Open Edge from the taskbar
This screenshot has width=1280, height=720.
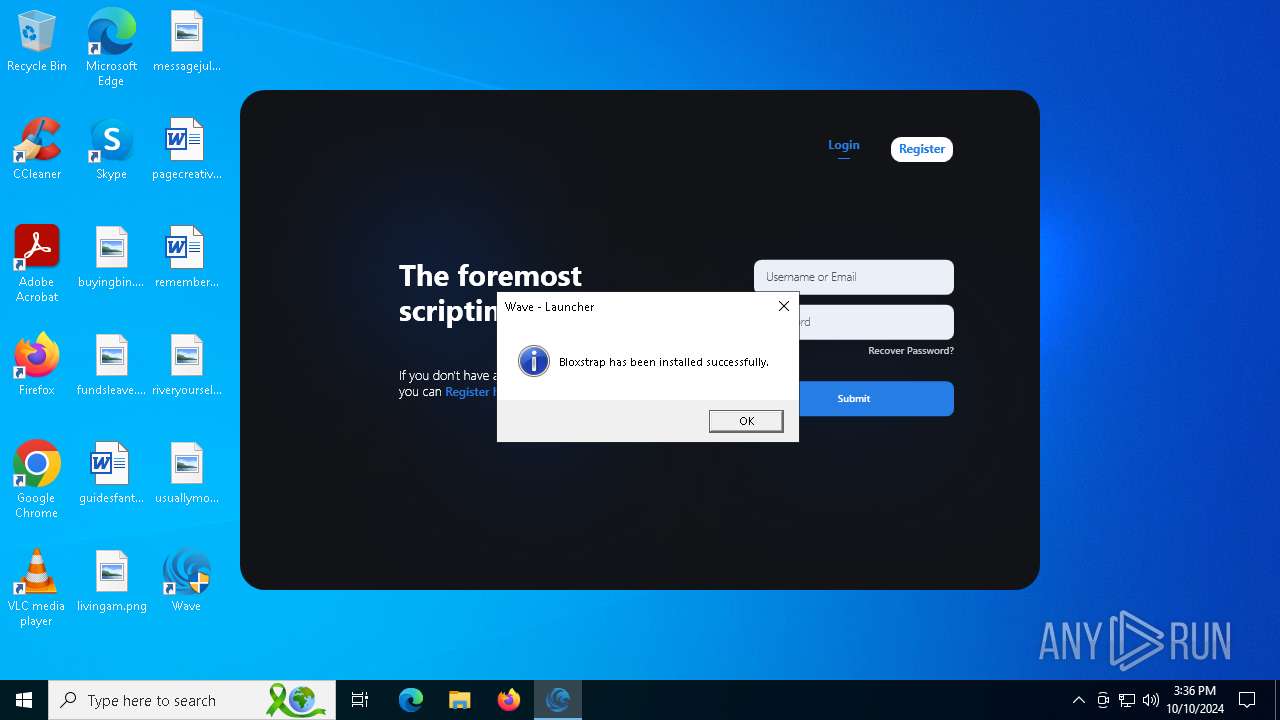(x=411, y=700)
